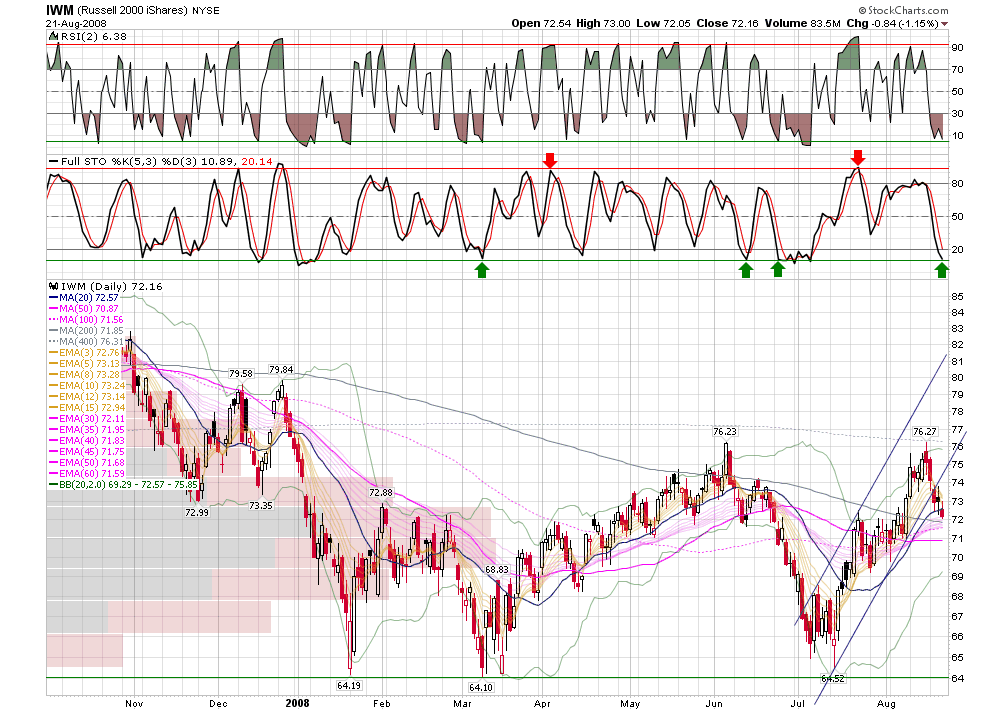Click the red arrow above late-July stochastic peak
This screenshot has width=990, height=709.
(x=857, y=158)
